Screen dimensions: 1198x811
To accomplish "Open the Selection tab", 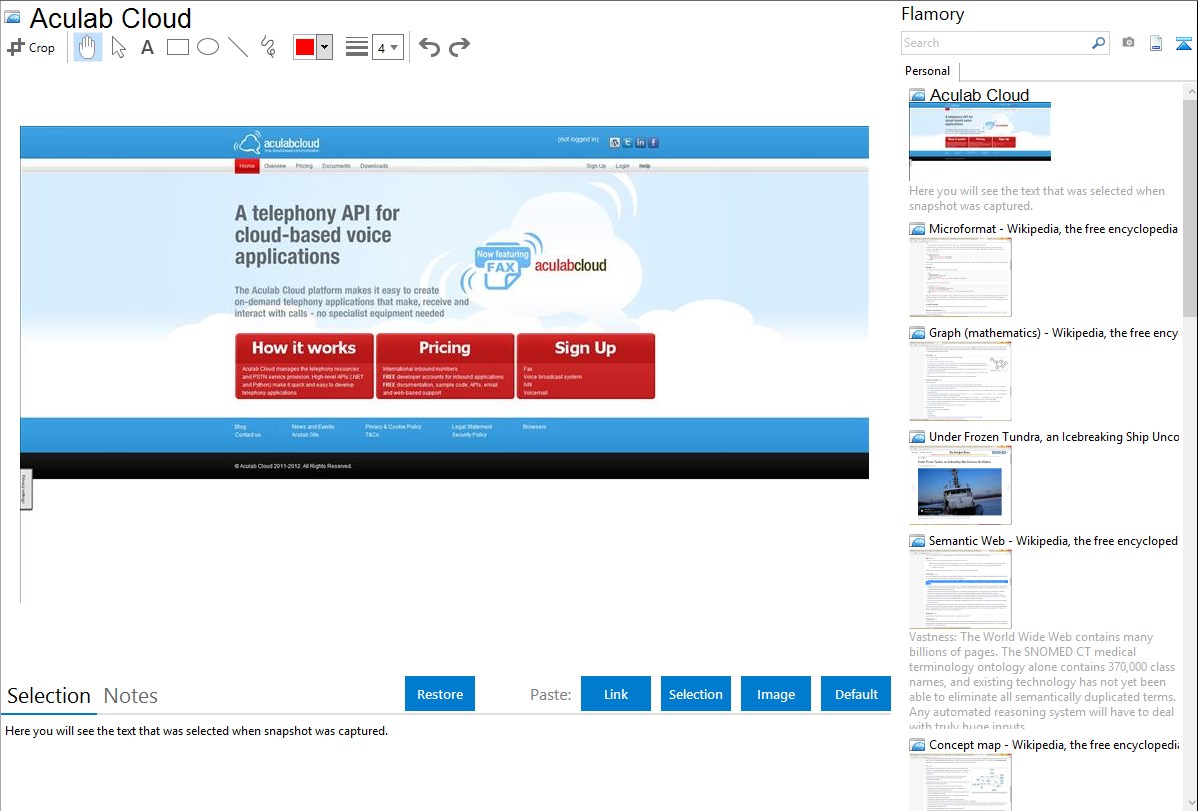I will click(x=49, y=696).
